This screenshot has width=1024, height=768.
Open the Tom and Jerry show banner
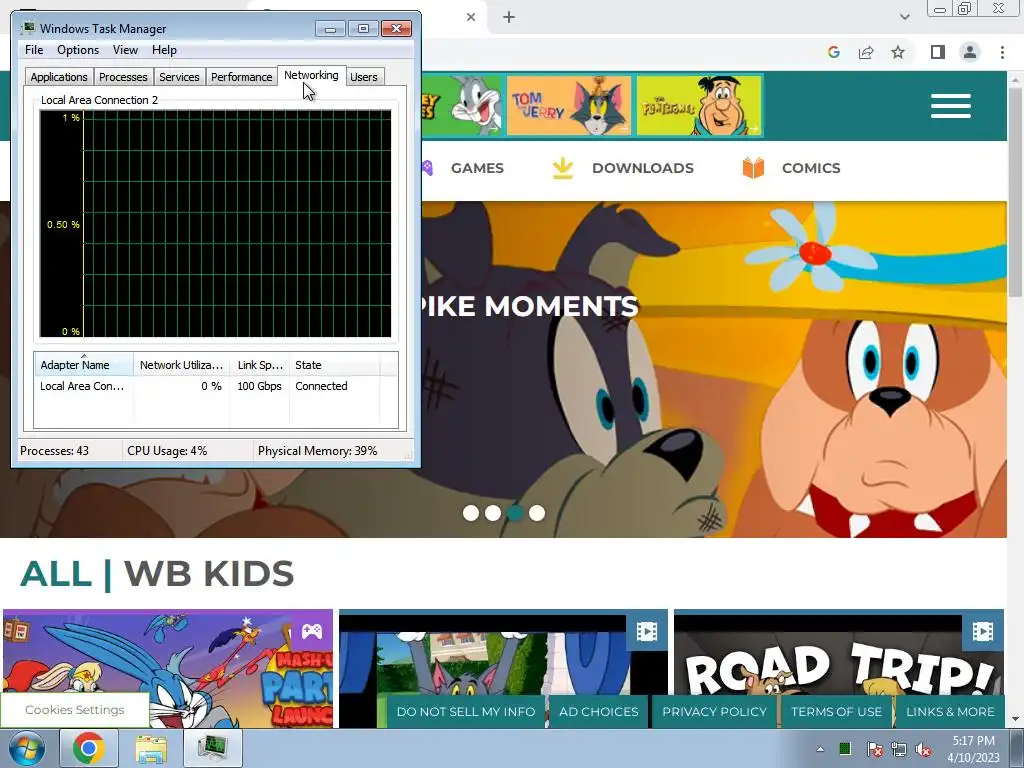click(569, 106)
